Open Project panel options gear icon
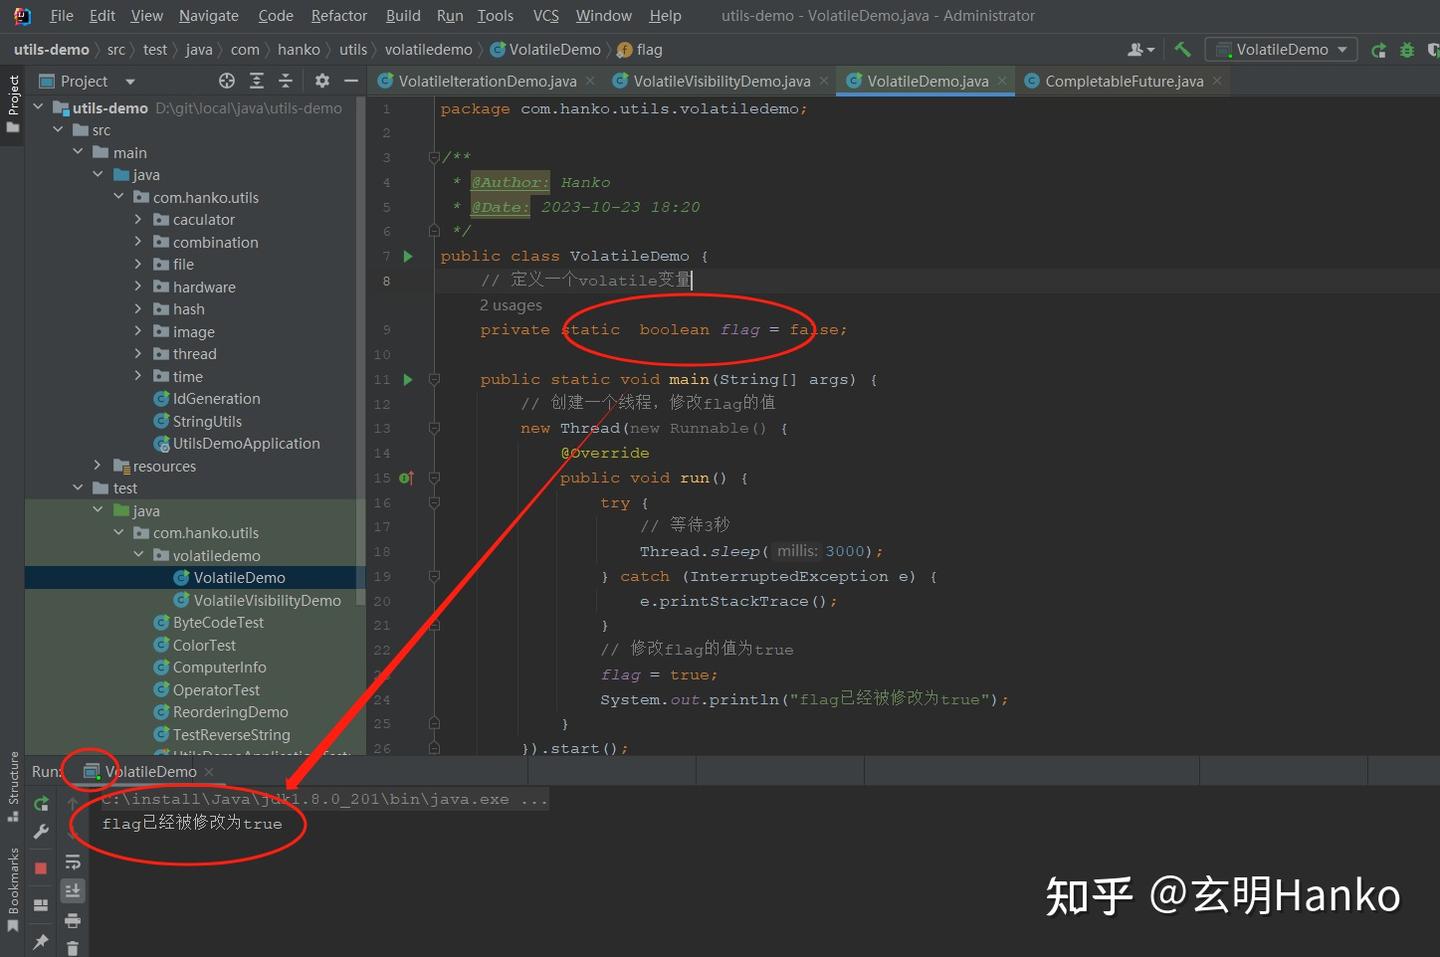Viewport: 1440px width, 957px height. click(x=321, y=80)
